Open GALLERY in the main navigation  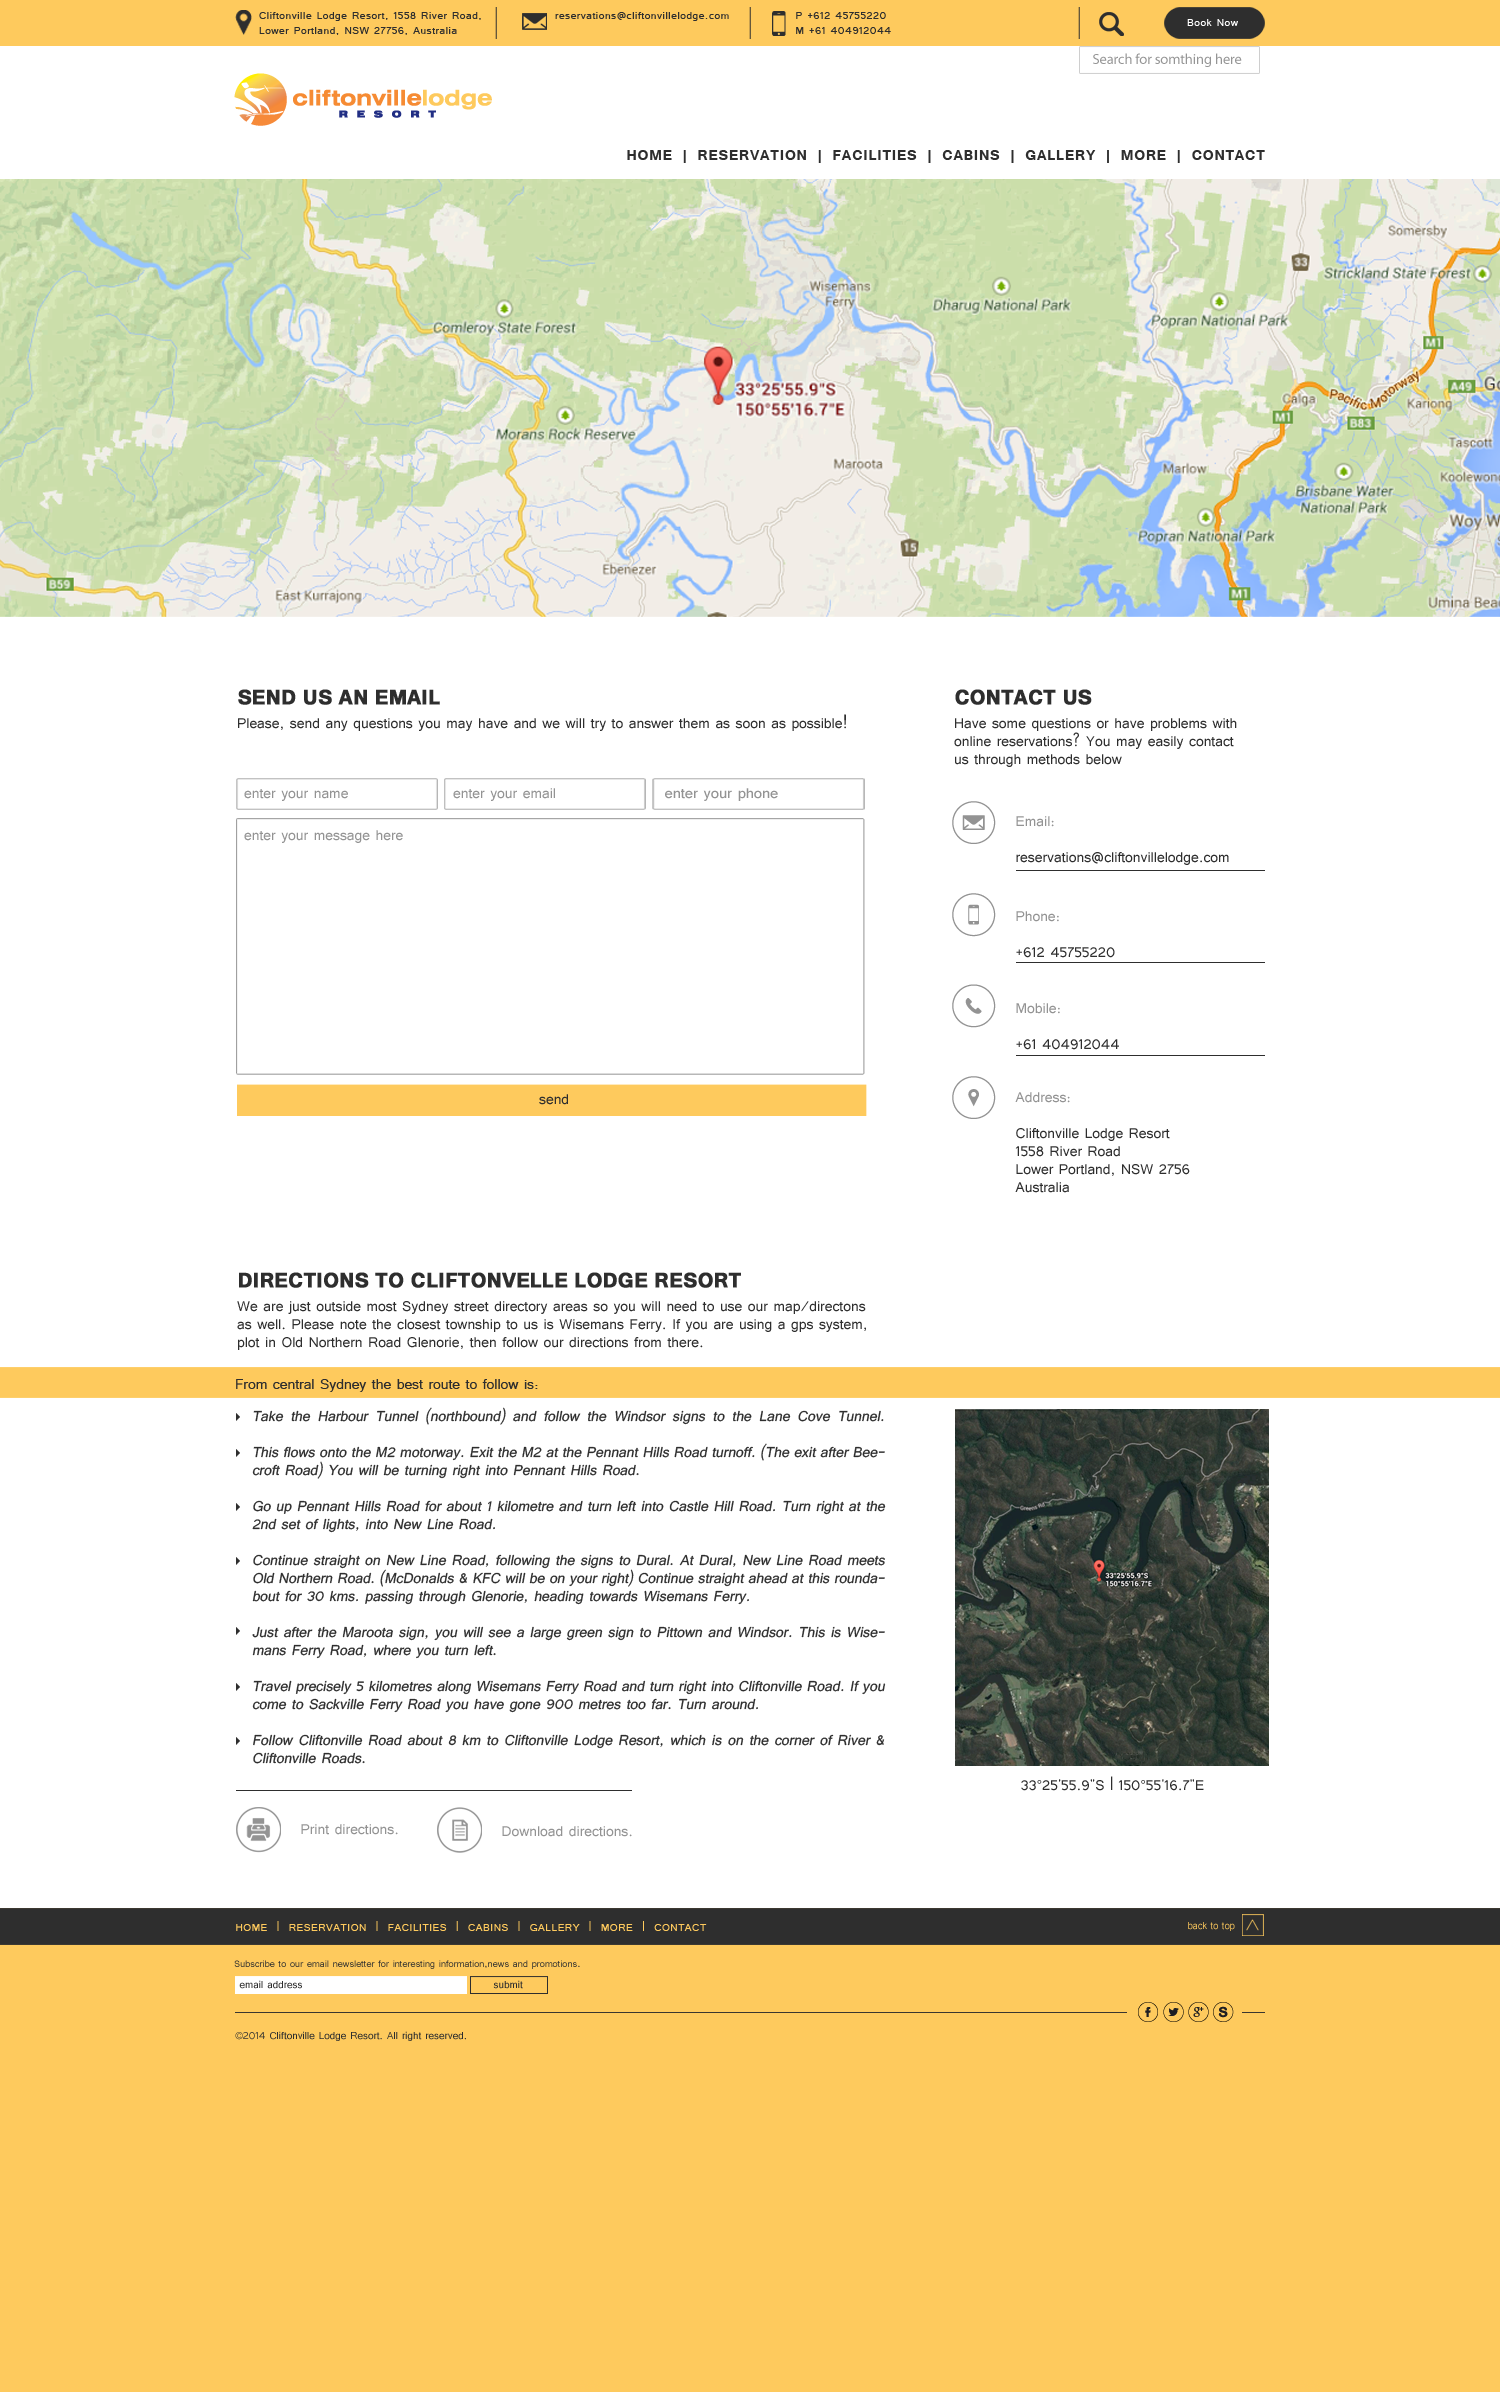(x=1060, y=155)
